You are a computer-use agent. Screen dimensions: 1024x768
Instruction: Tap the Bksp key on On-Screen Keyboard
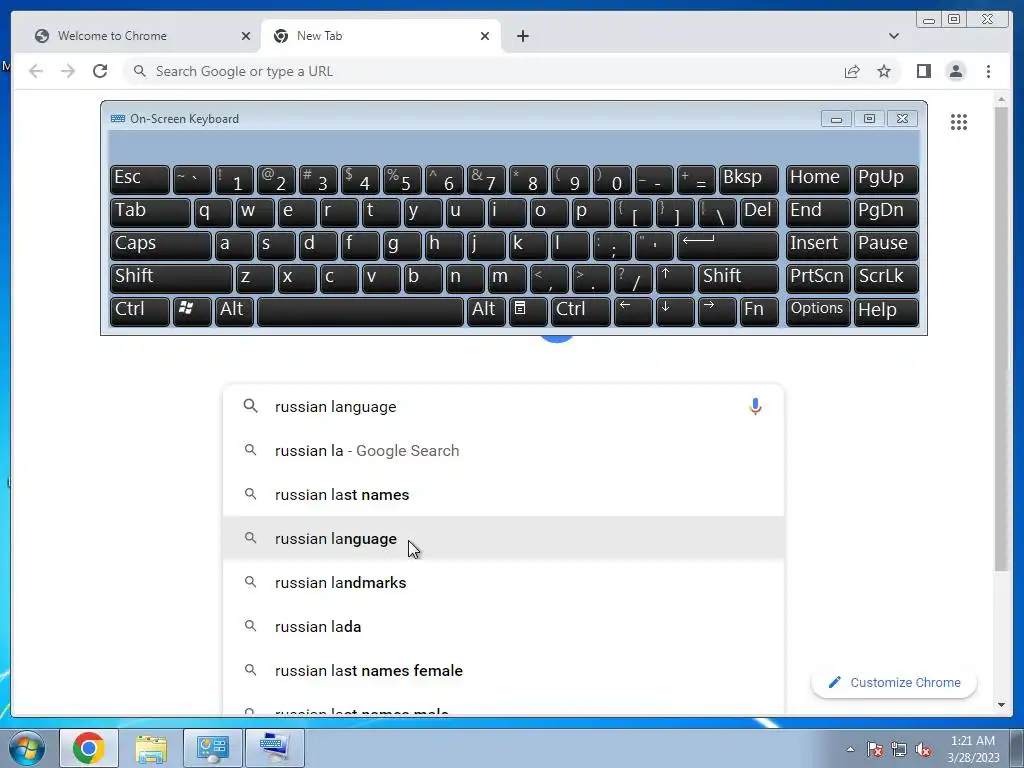[x=748, y=179]
